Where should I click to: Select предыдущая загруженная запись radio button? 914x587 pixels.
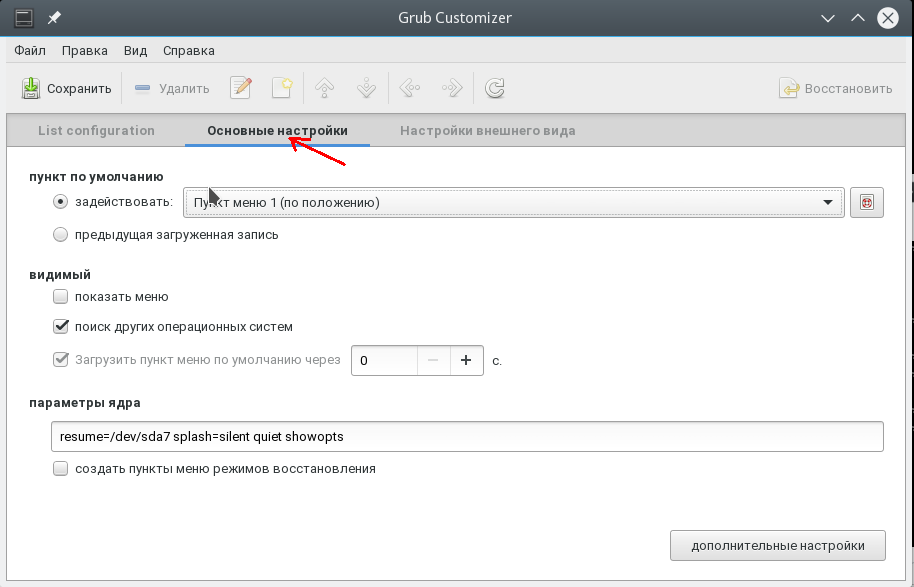[x=61, y=235]
